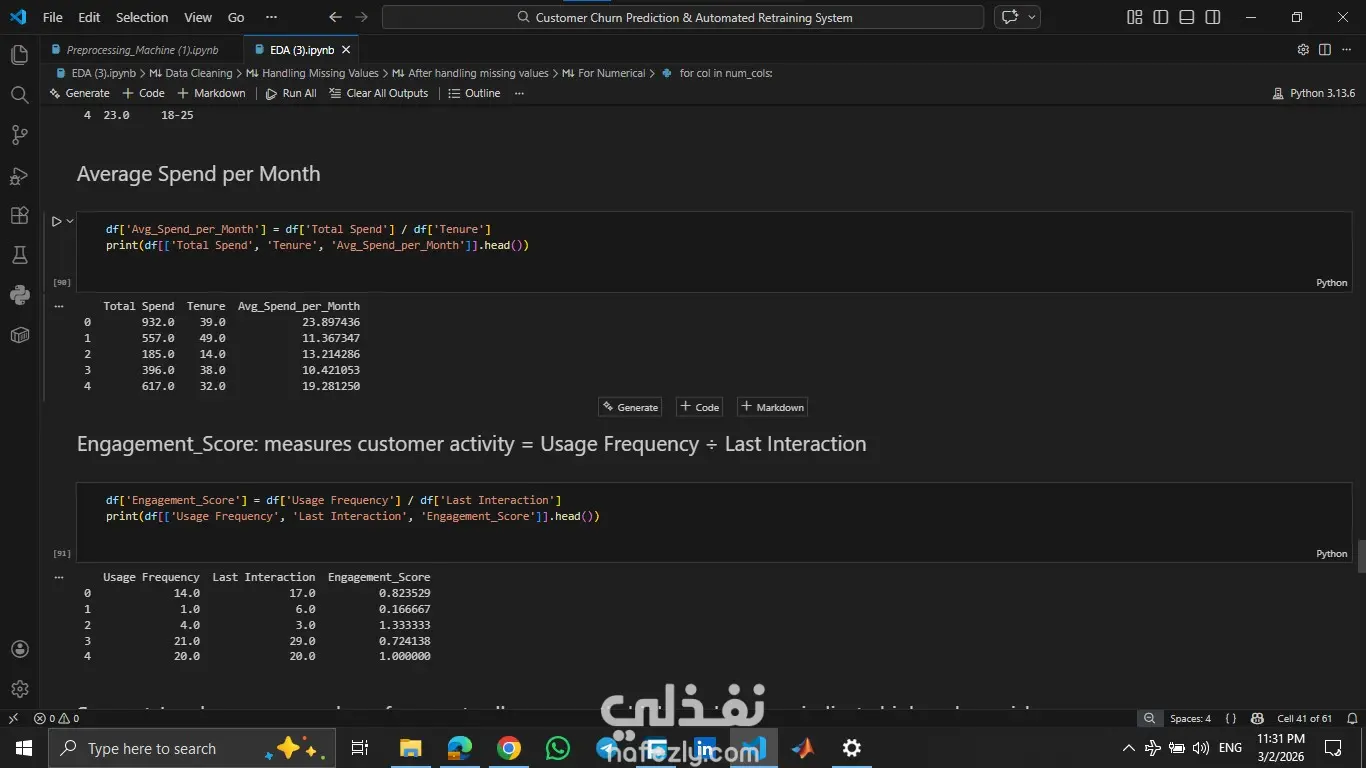This screenshot has height=768, width=1366.
Task: Open the View menu
Action: pyautogui.click(x=198, y=17)
